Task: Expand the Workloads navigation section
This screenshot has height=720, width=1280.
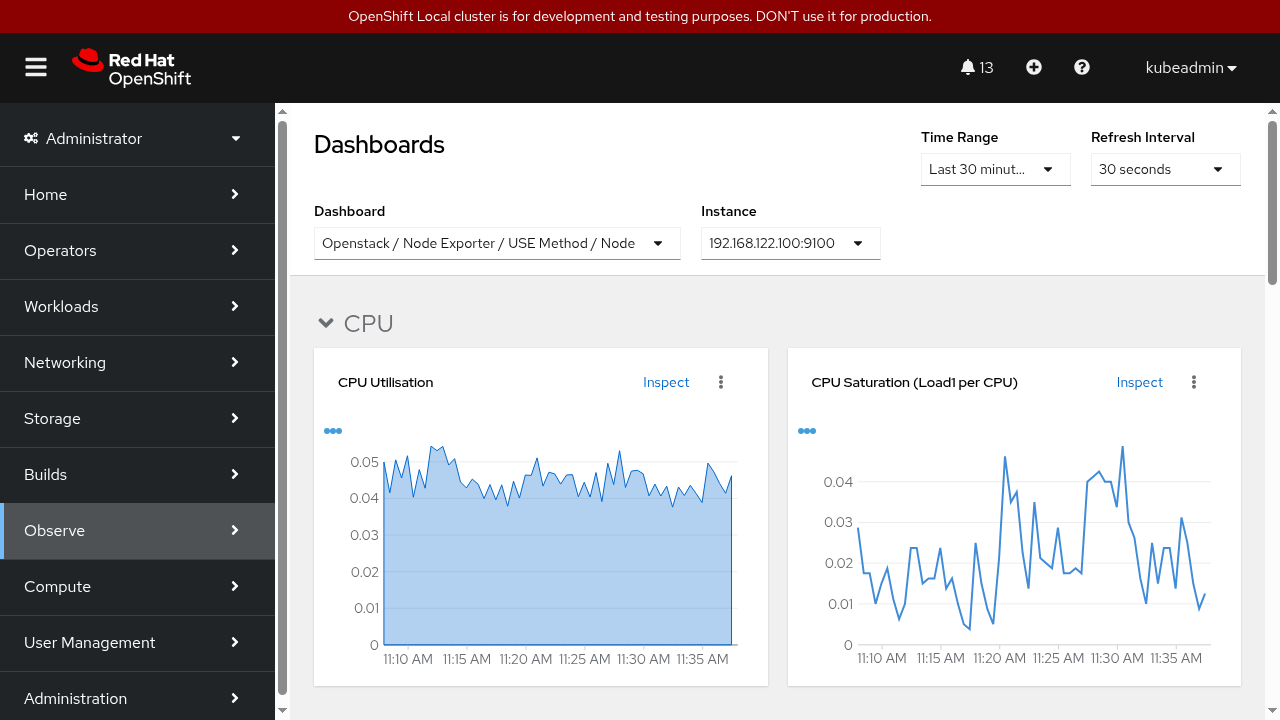Action: point(137,306)
